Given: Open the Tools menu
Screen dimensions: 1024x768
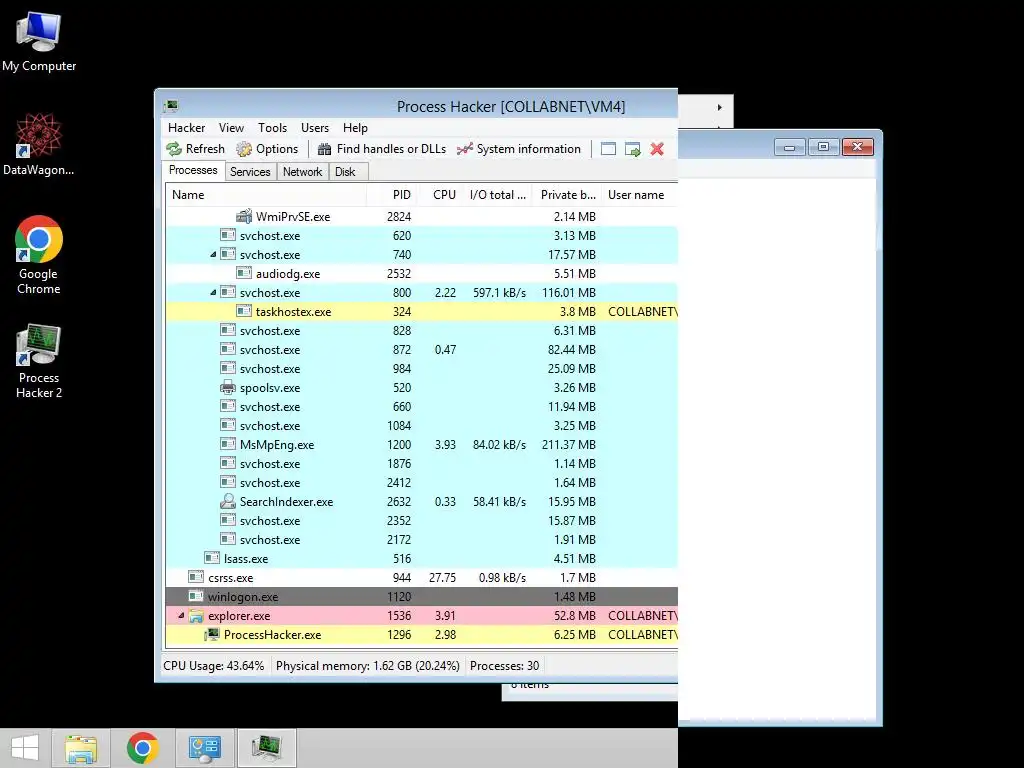Looking at the screenshot, I should click(x=272, y=128).
